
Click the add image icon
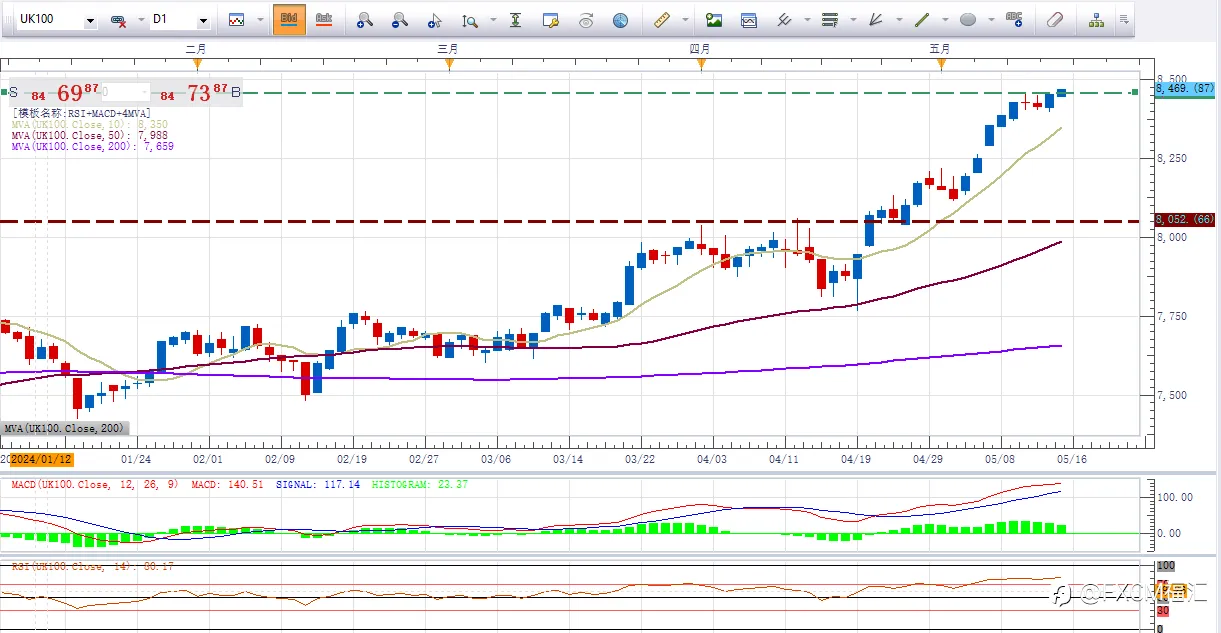[x=714, y=20]
